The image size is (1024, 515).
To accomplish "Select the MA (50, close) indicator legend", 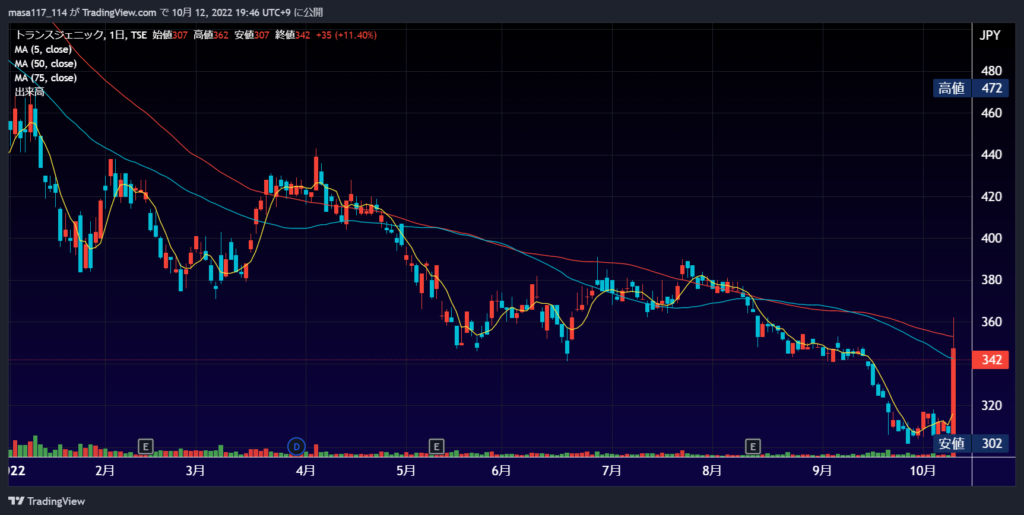I will [x=46, y=64].
